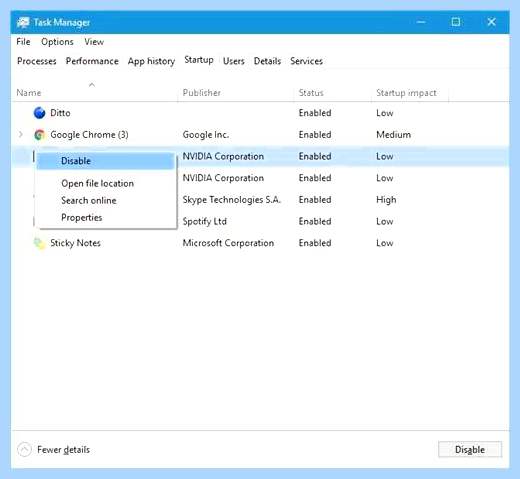
Task: Click Google Inc. publisher cell
Action: [x=206, y=135]
